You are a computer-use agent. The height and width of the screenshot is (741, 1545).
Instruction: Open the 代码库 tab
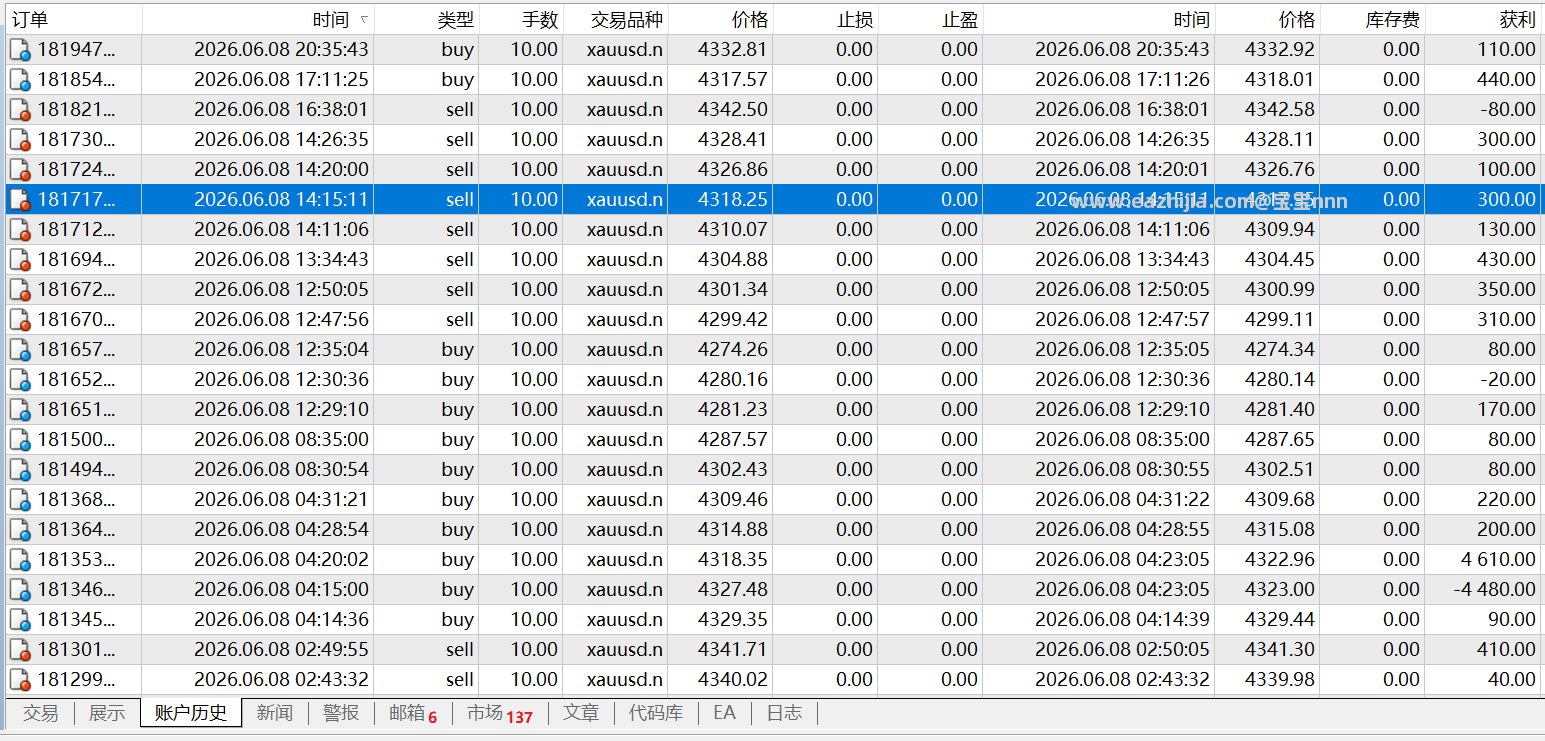click(656, 713)
